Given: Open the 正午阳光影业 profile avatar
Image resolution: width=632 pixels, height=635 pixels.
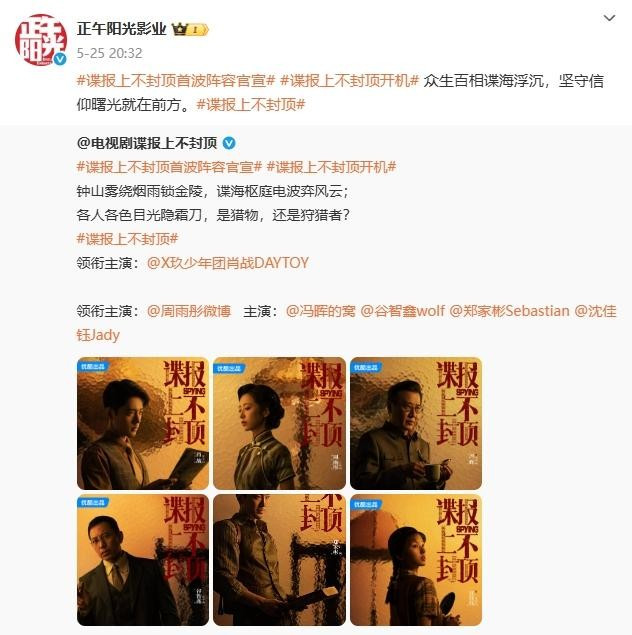Looking at the screenshot, I should (x=40, y=39).
